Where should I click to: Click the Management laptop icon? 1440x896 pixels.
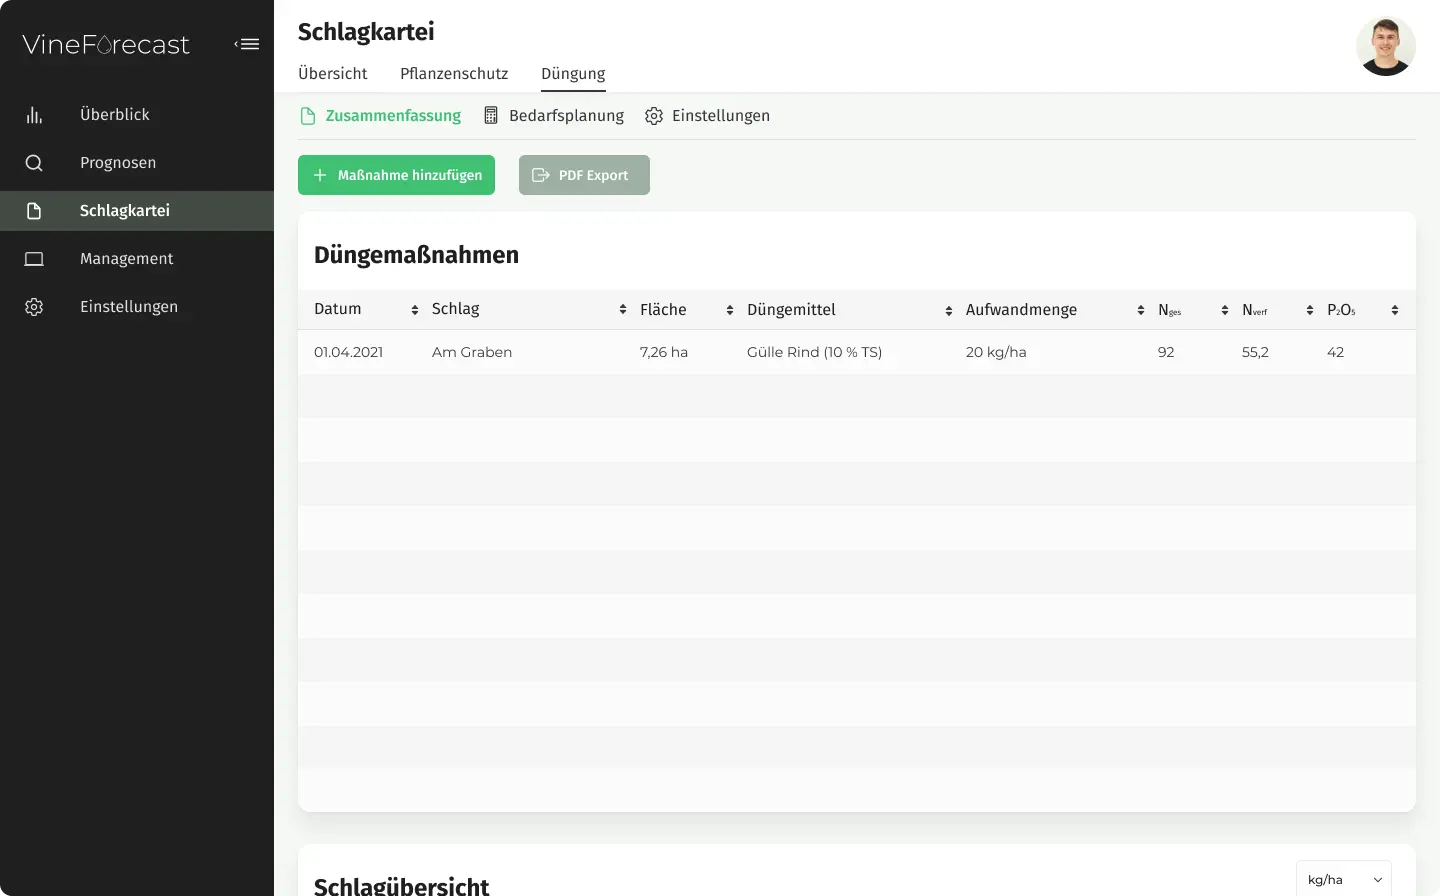coord(34,259)
